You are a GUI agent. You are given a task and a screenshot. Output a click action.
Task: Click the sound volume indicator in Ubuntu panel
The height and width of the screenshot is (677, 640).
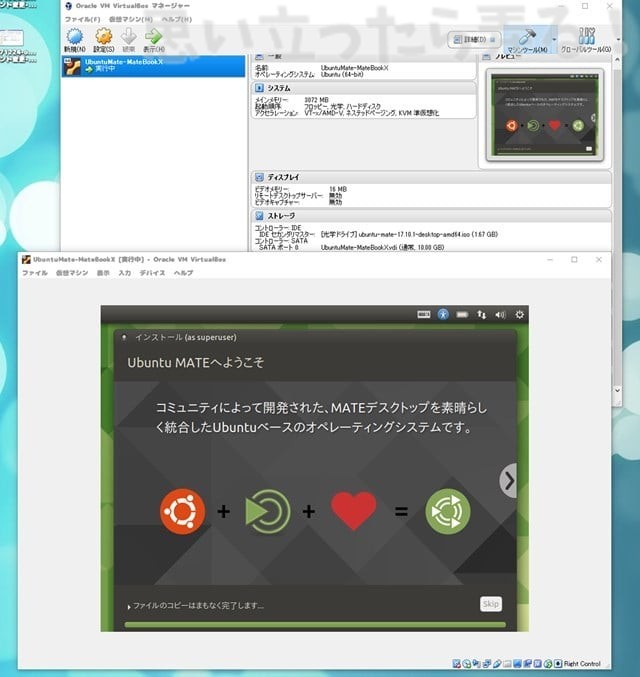[x=501, y=315]
